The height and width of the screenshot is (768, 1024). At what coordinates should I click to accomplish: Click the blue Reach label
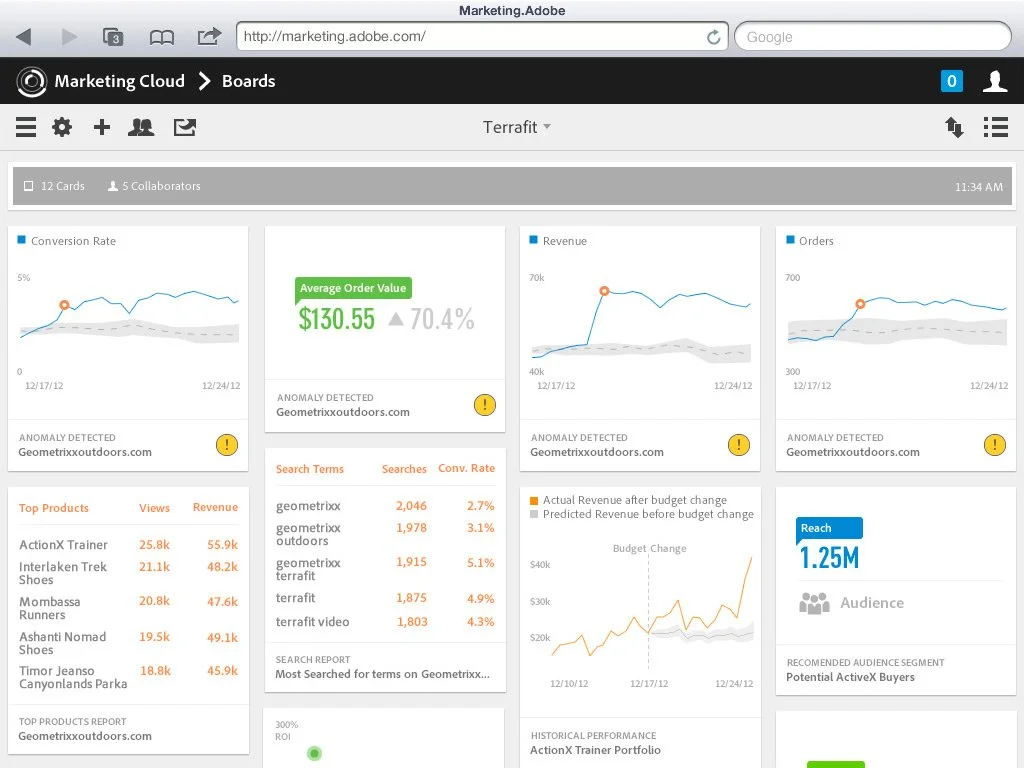[829, 528]
